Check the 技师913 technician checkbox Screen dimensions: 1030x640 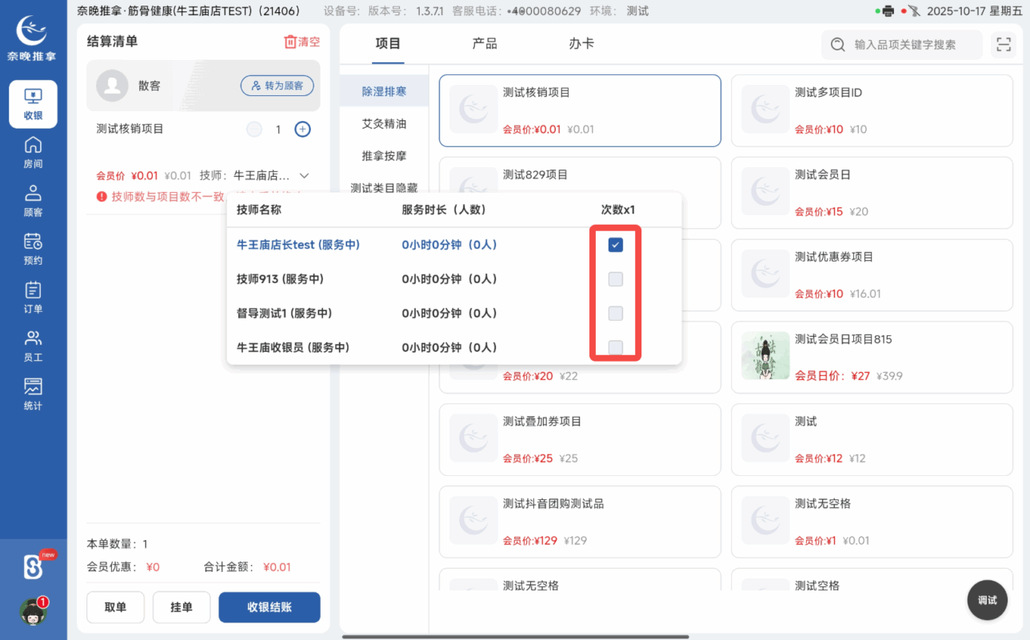pos(615,279)
